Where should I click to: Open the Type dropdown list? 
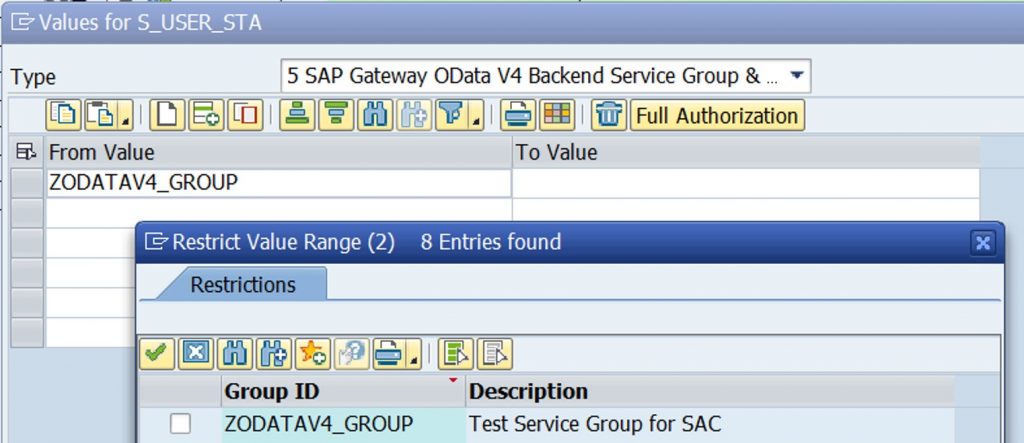coord(796,76)
